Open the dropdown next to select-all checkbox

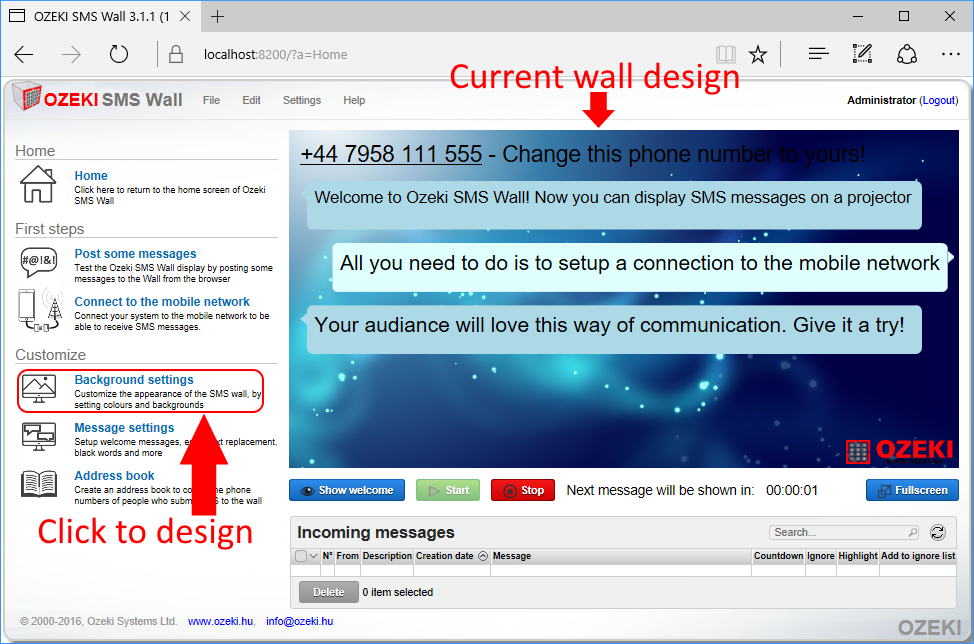[314, 556]
